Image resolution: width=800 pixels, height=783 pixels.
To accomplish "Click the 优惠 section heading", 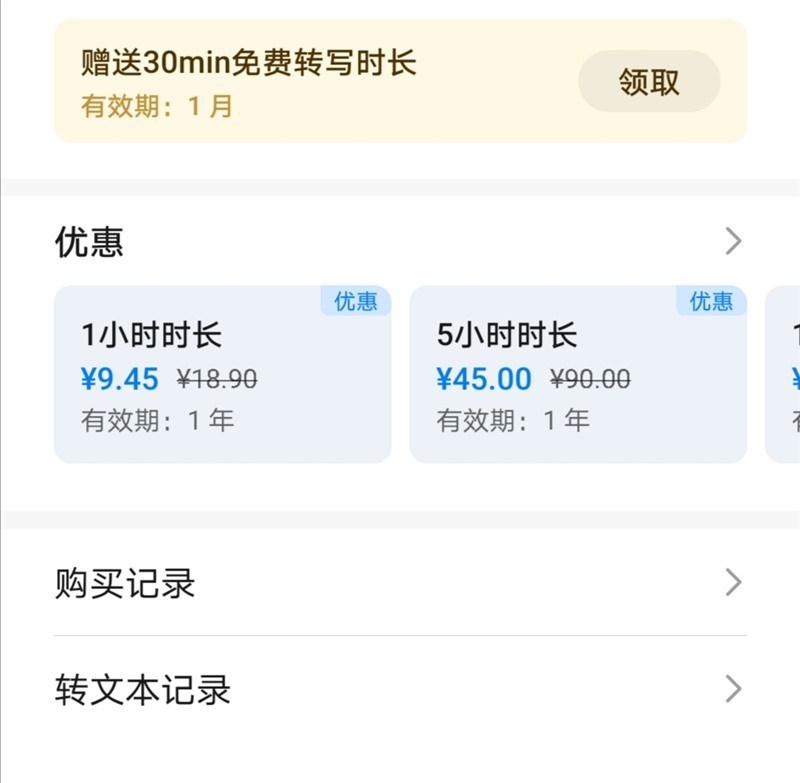I will coord(89,242).
